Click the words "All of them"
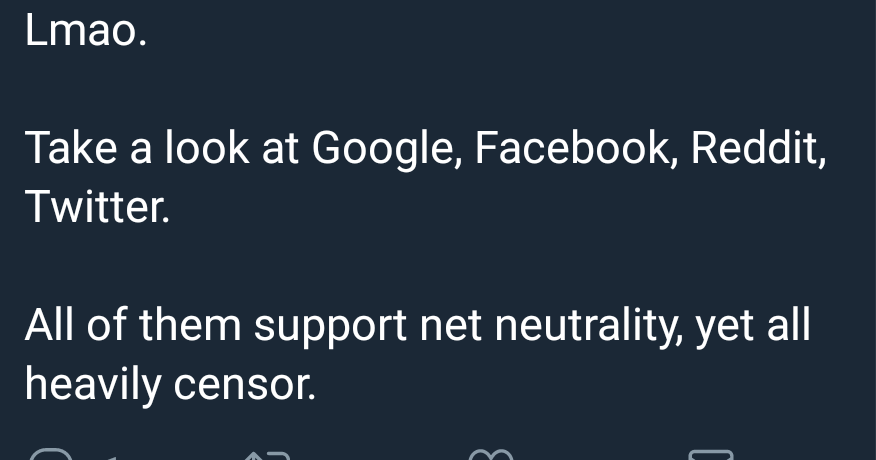Screen dimensions: 876x460 pos(133,325)
